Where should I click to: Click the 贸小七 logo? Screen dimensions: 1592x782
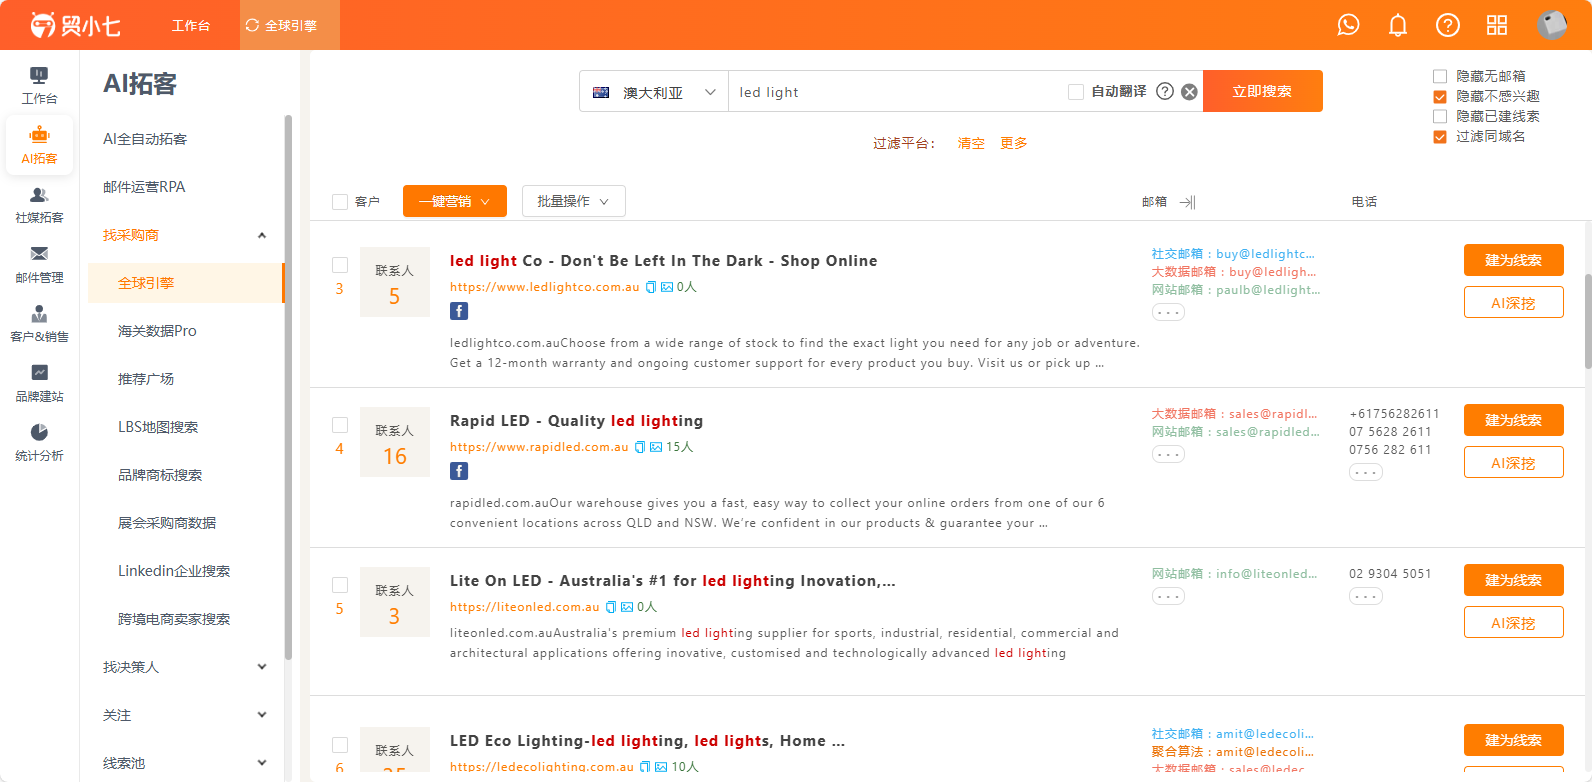[75, 25]
